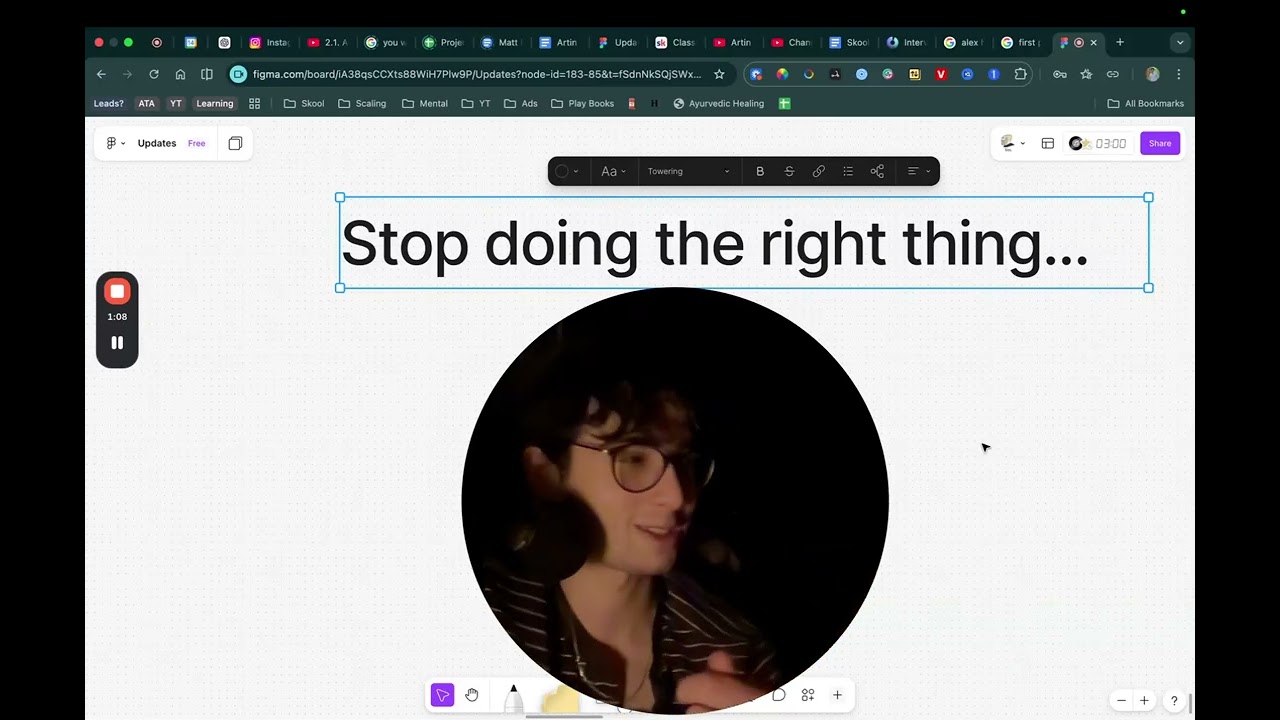Open the plus more-tools button
1280x720 pixels.
click(x=837, y=695)
